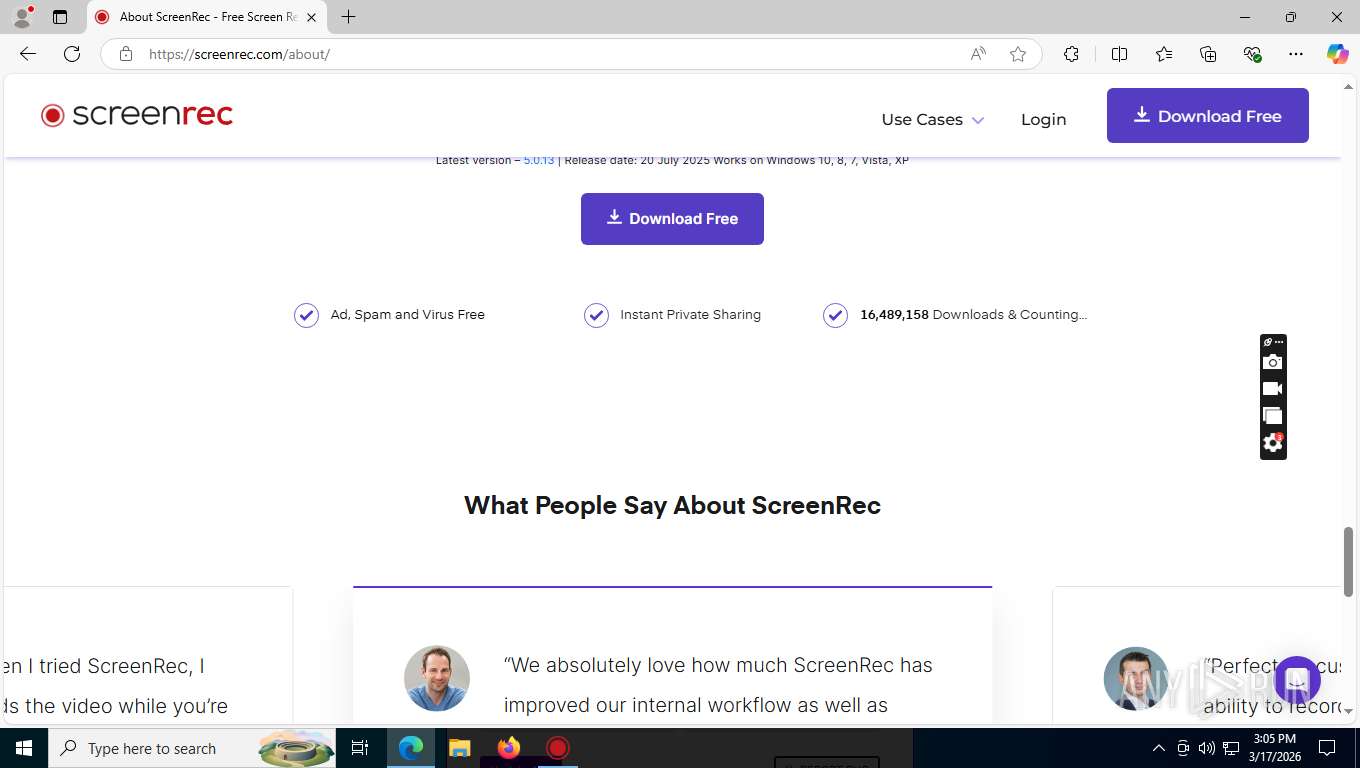Expand the Use Cases dropdown menu

[932, 119]
